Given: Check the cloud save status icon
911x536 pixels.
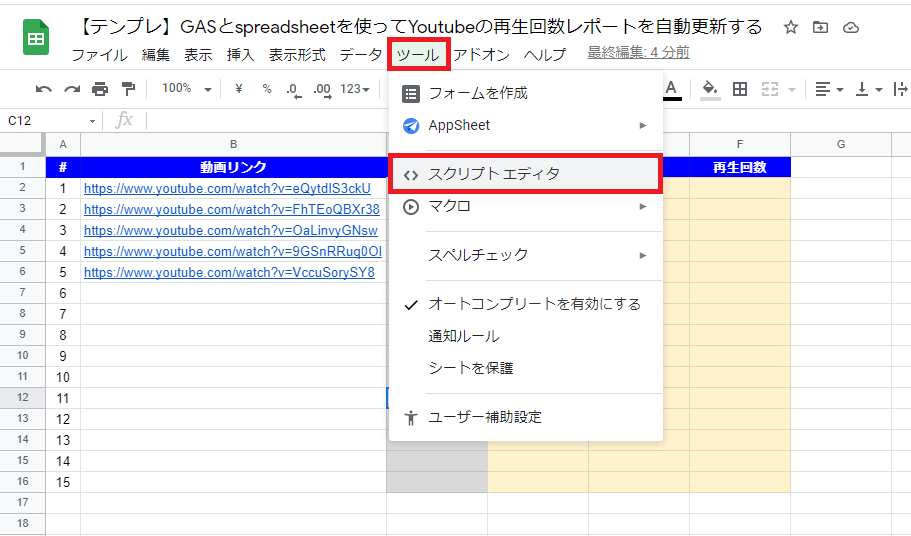Looking at the screenshot, I should pyautogui.click(x=851, y=27).
